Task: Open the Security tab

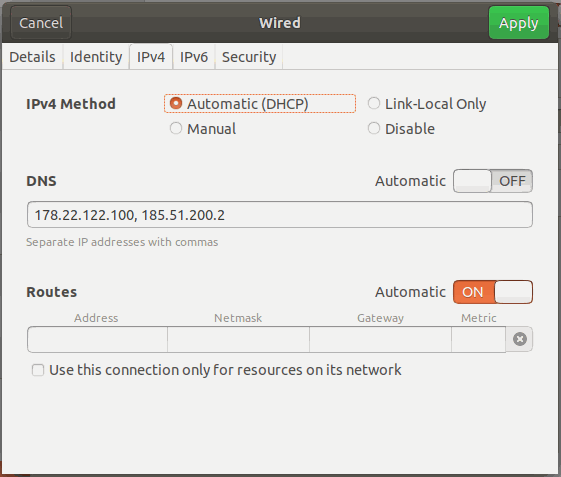Action: (x=249, y=57)
